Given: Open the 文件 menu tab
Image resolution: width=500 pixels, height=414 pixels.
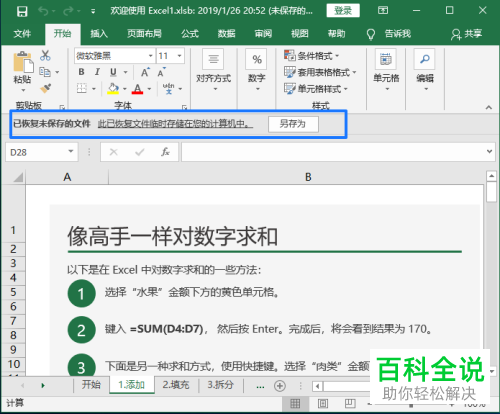Looking at the screenshot, I should (22, 34).
